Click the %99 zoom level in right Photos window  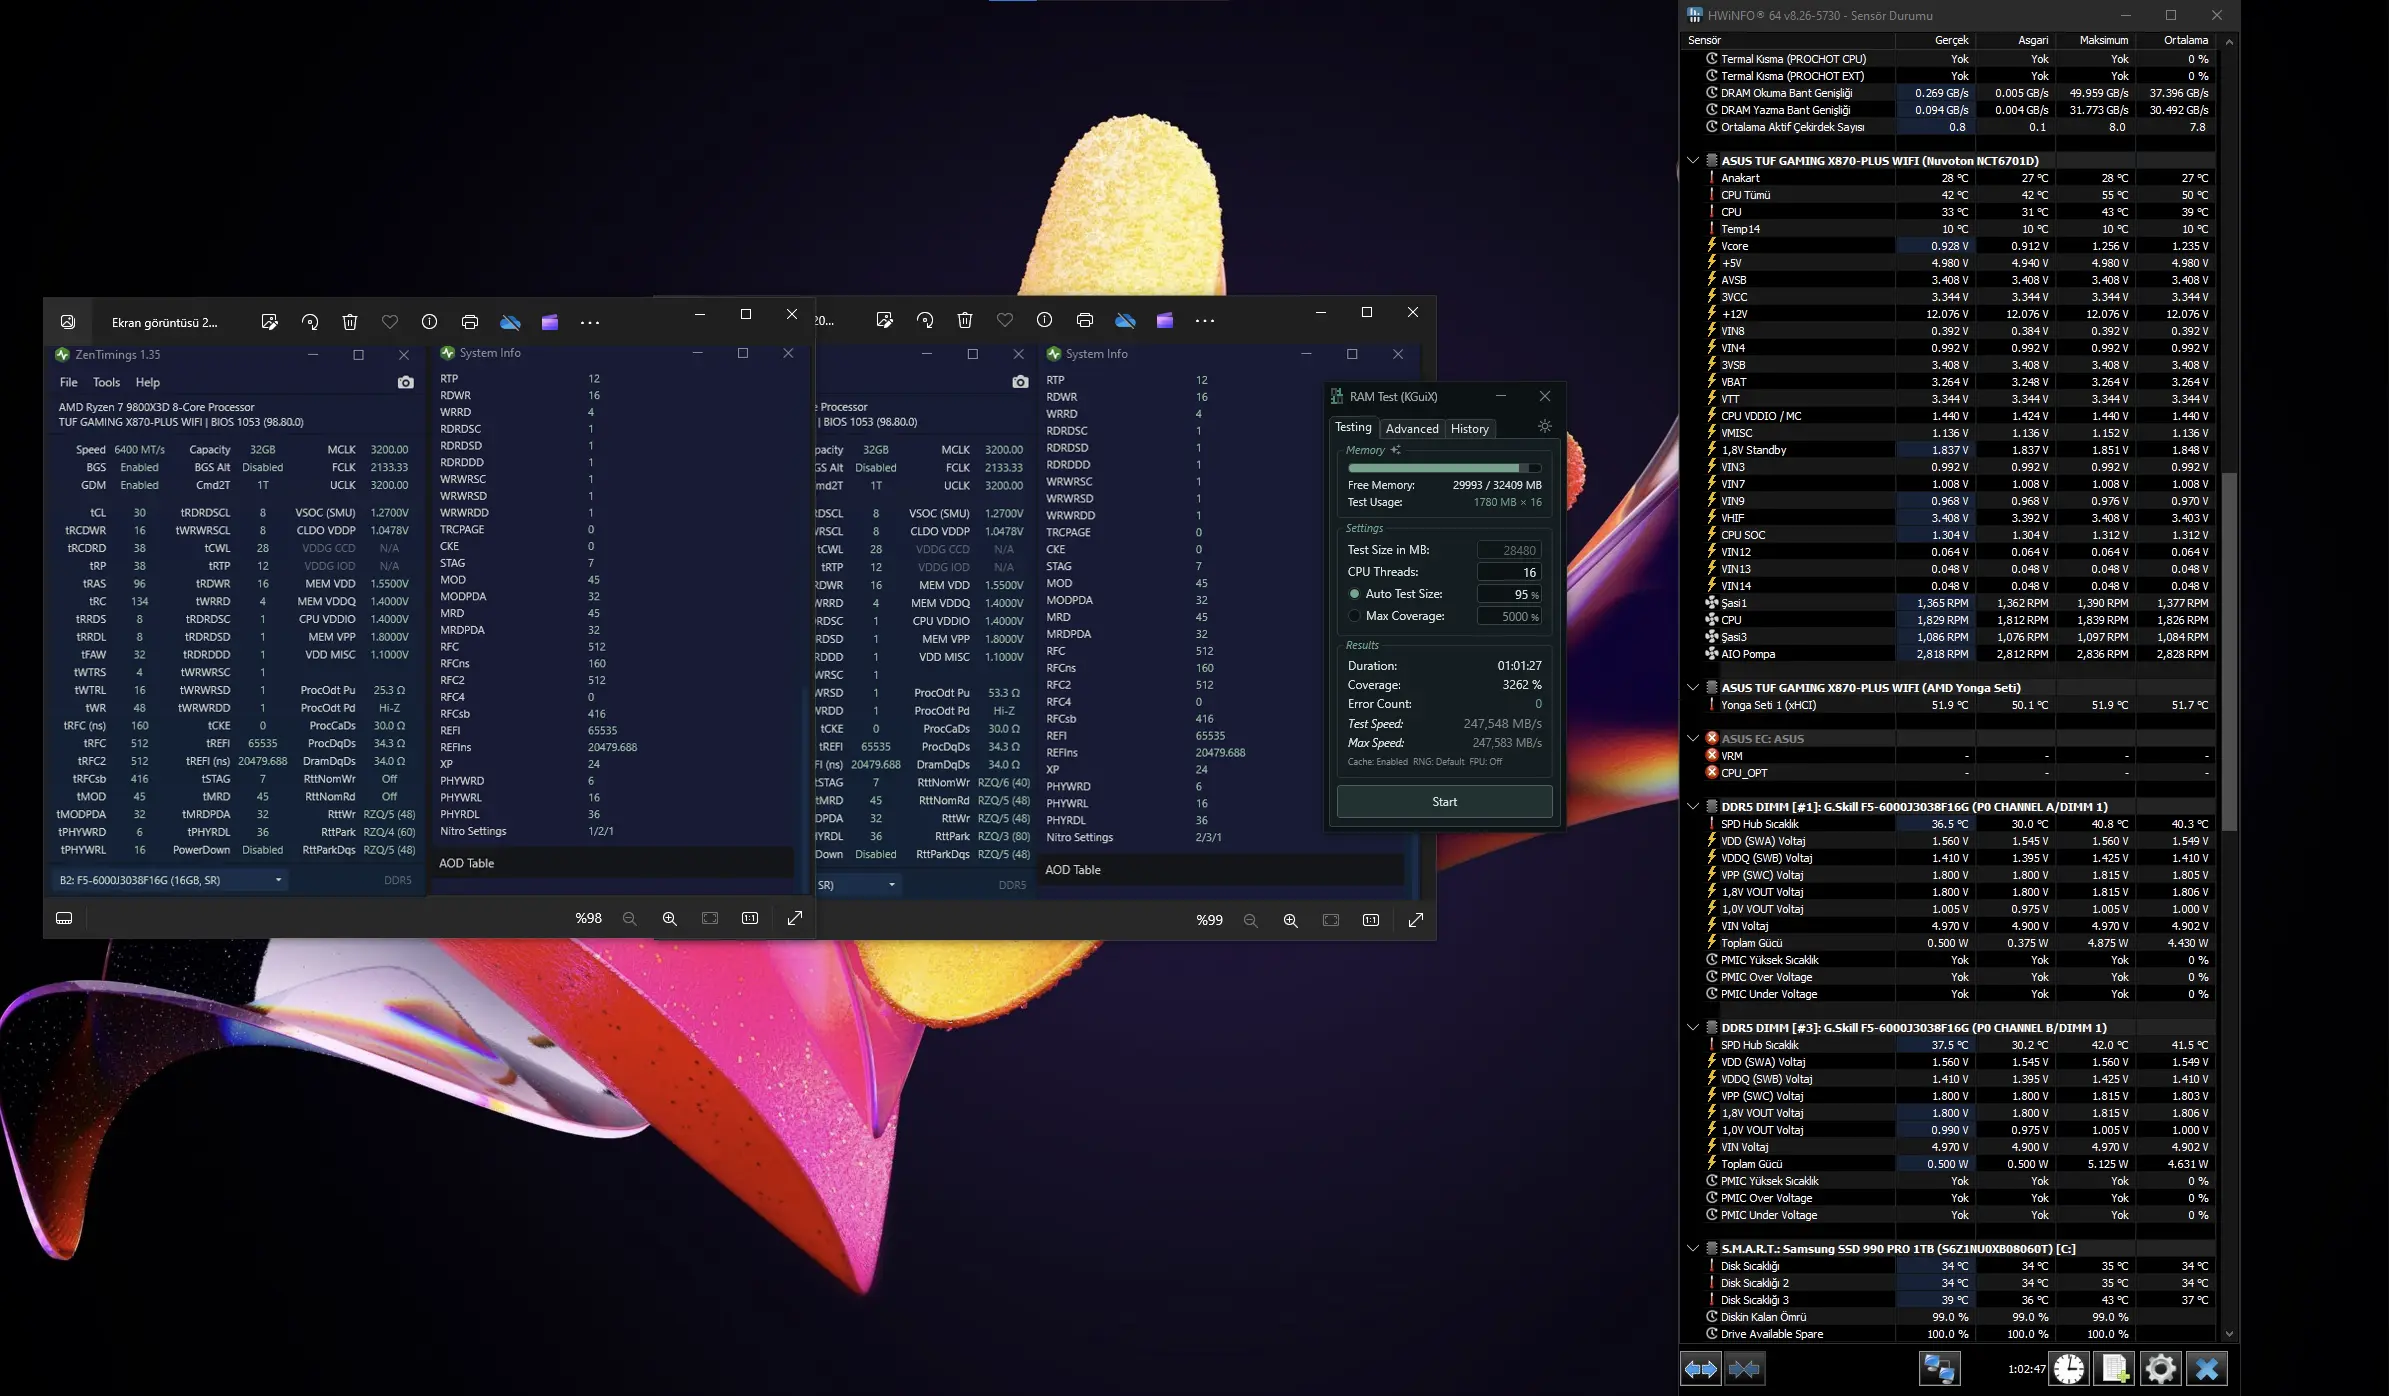[1209, 920]
